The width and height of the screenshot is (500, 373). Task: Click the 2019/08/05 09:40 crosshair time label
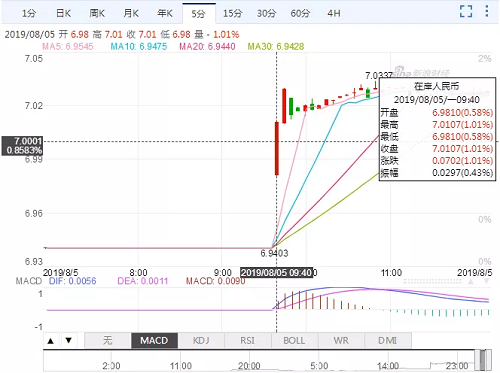277,273
